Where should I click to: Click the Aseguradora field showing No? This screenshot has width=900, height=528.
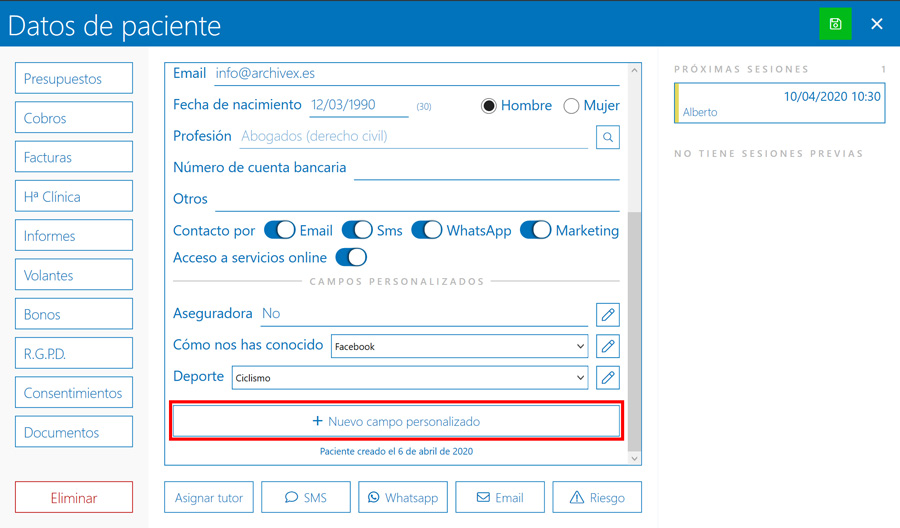click(x=424, y=315)
